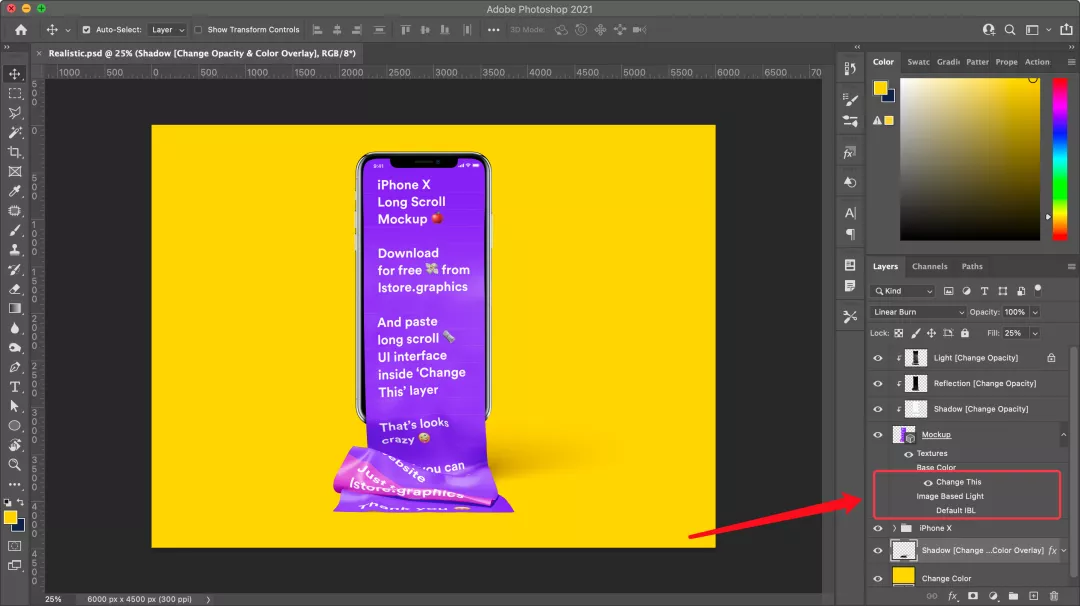Select the Crop tool

coord(15,152)
